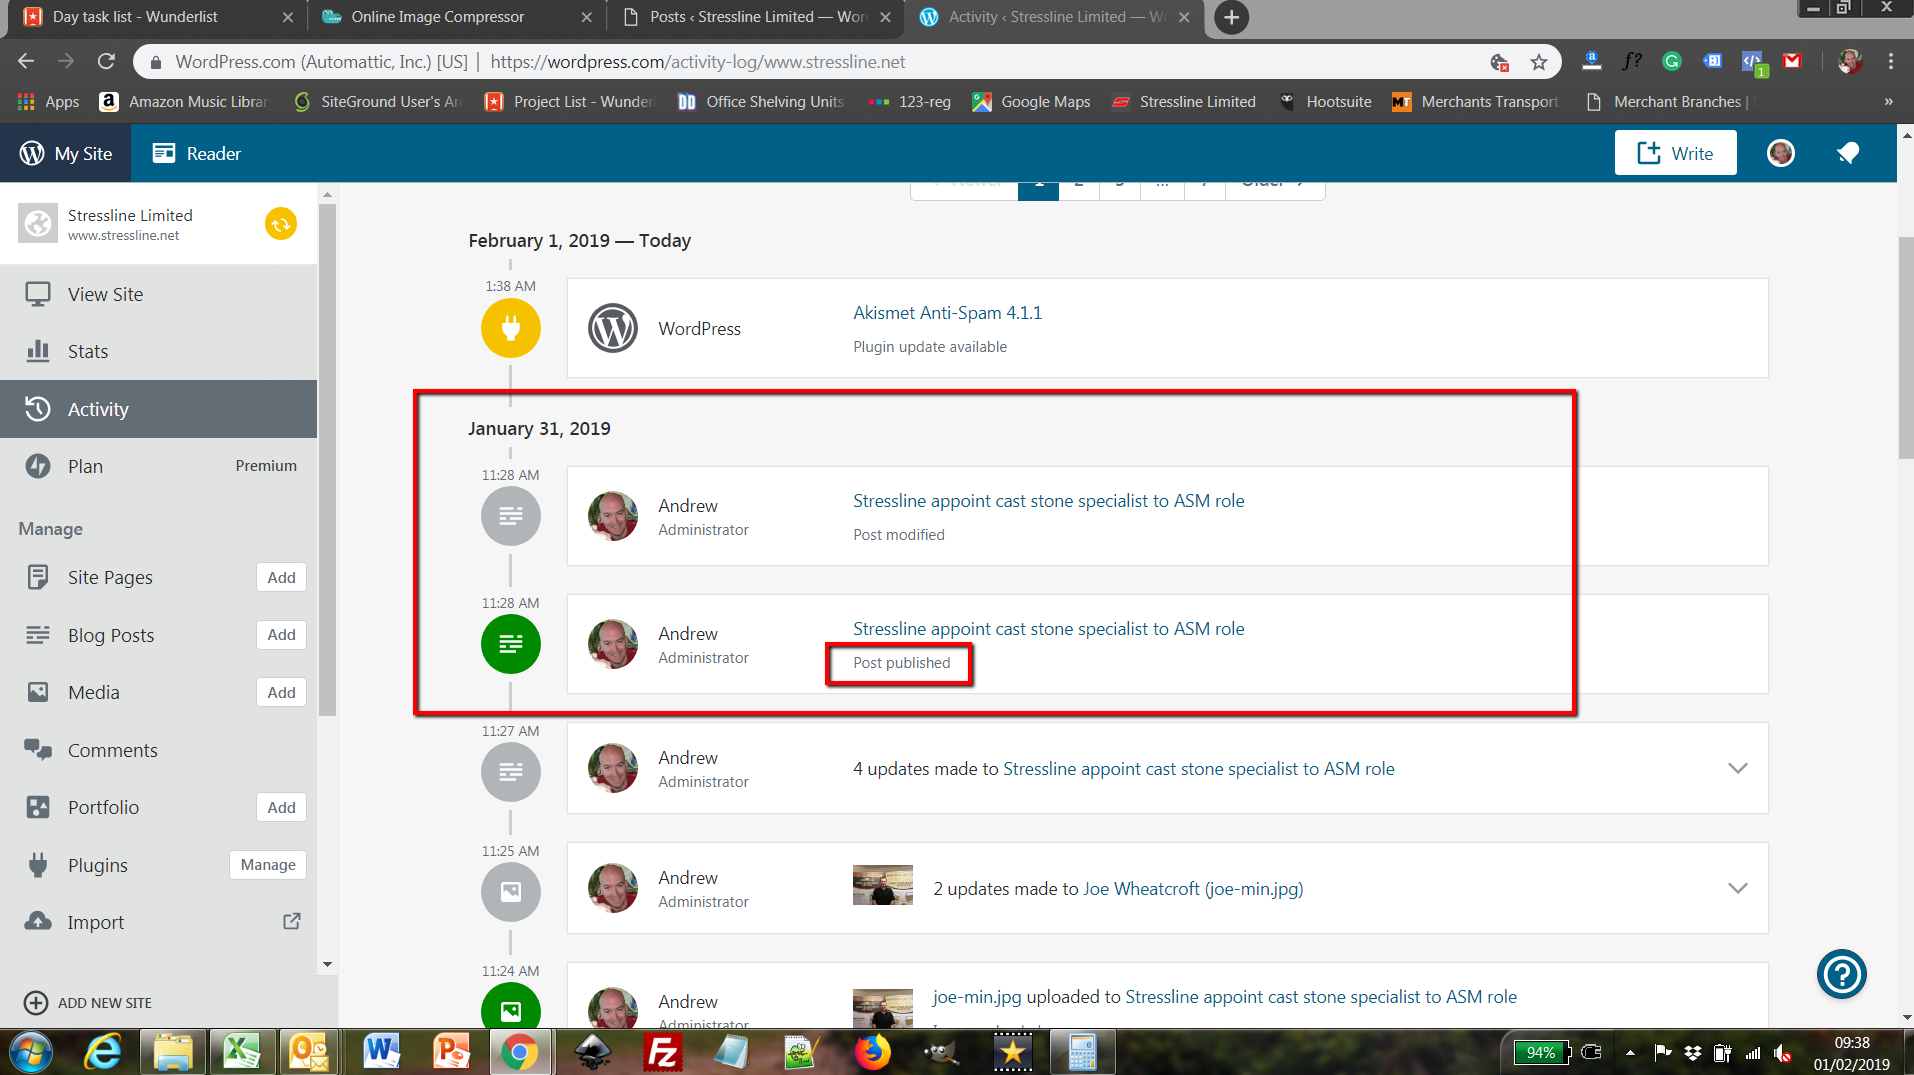Click Add next to Blog Posts

[x=281, y=635]
